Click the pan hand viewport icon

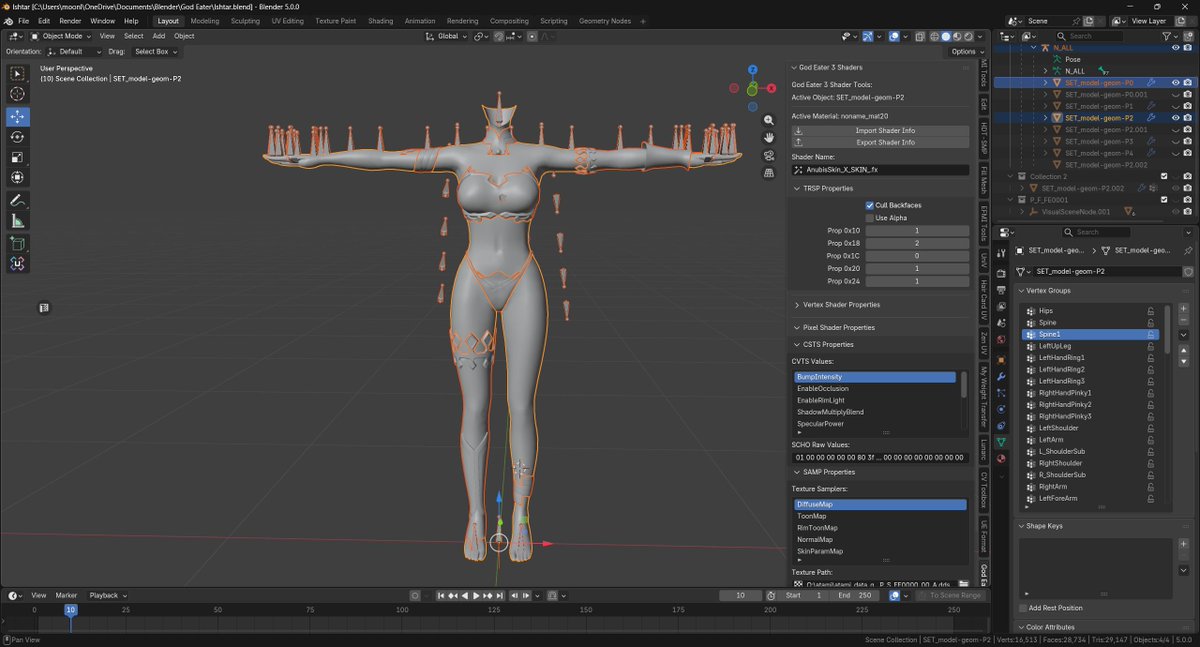(769, 138)
